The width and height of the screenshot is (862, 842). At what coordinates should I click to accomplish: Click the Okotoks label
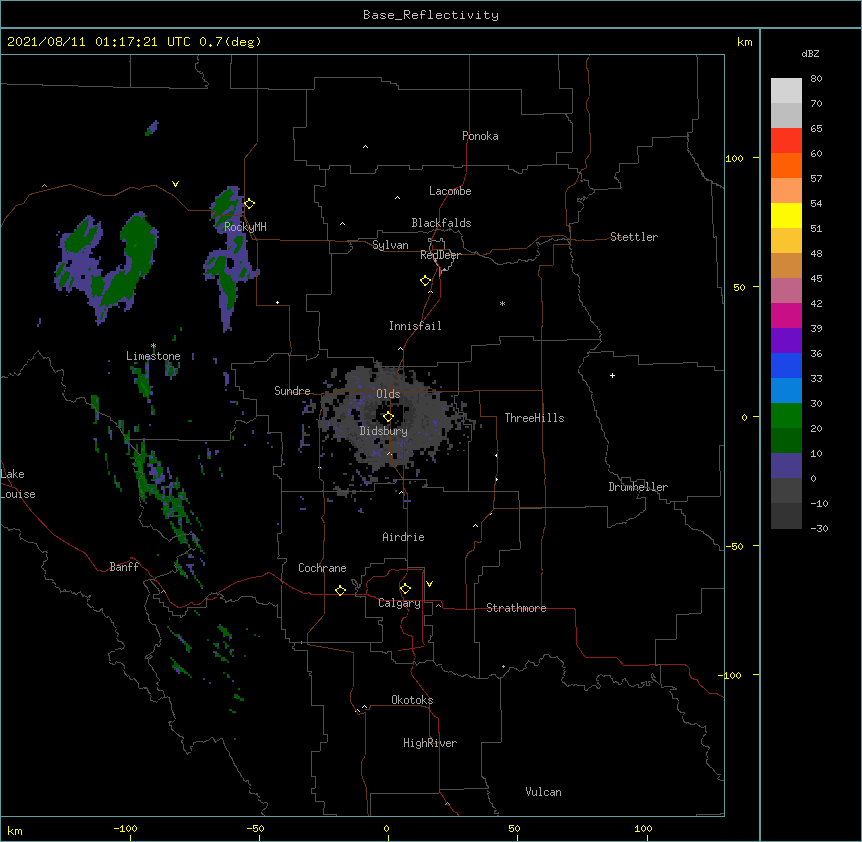click(x=412, y=700)
